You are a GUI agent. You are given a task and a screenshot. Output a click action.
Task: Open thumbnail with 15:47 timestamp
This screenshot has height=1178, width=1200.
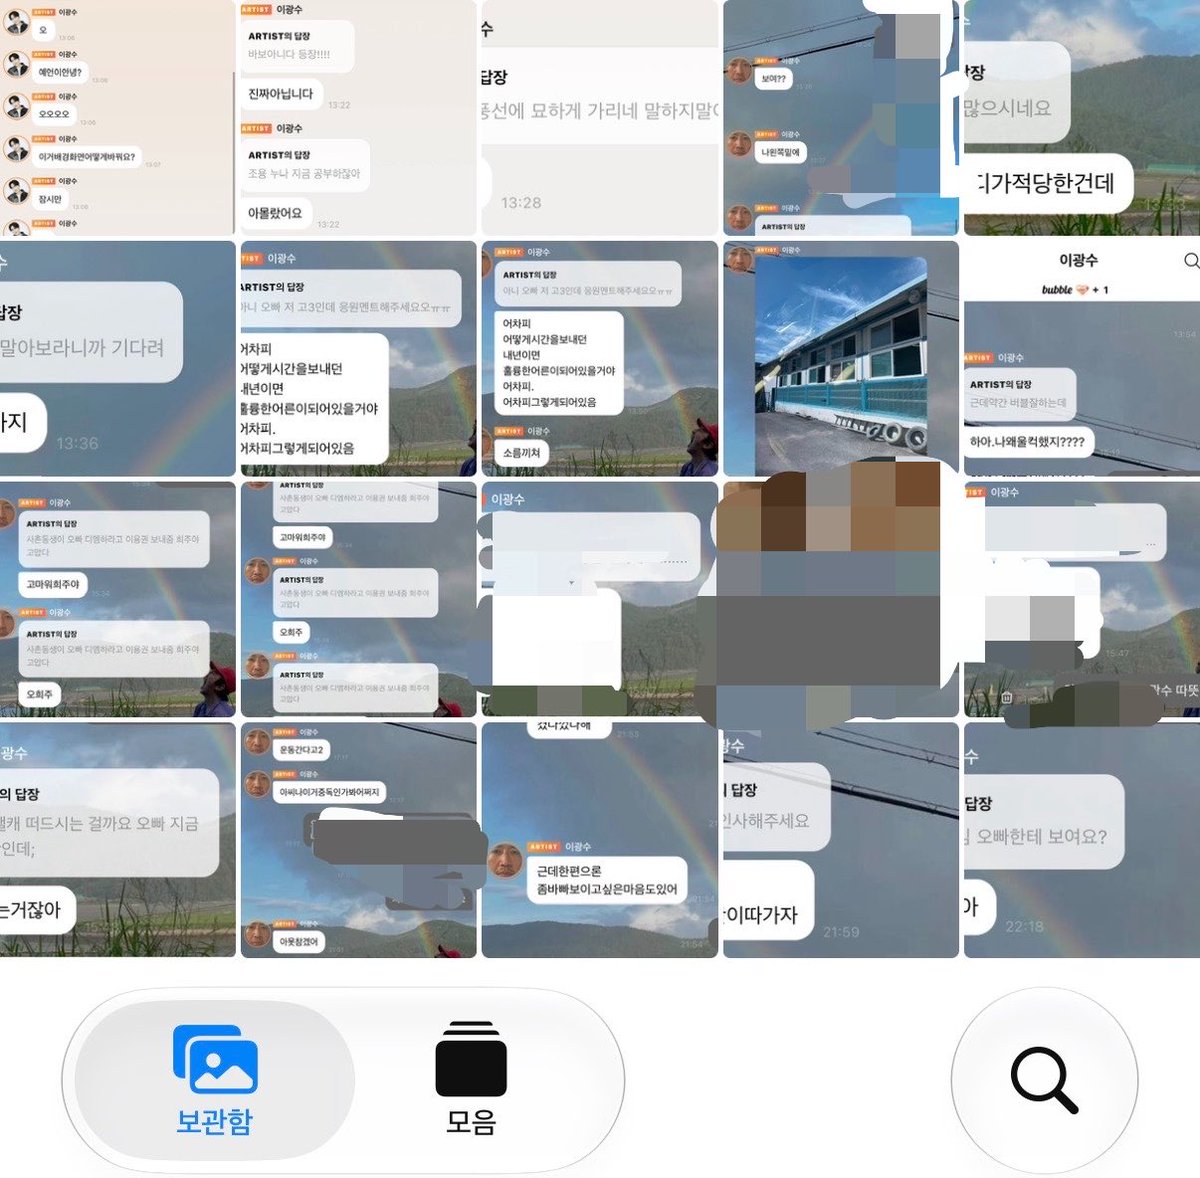(1082, 599)
